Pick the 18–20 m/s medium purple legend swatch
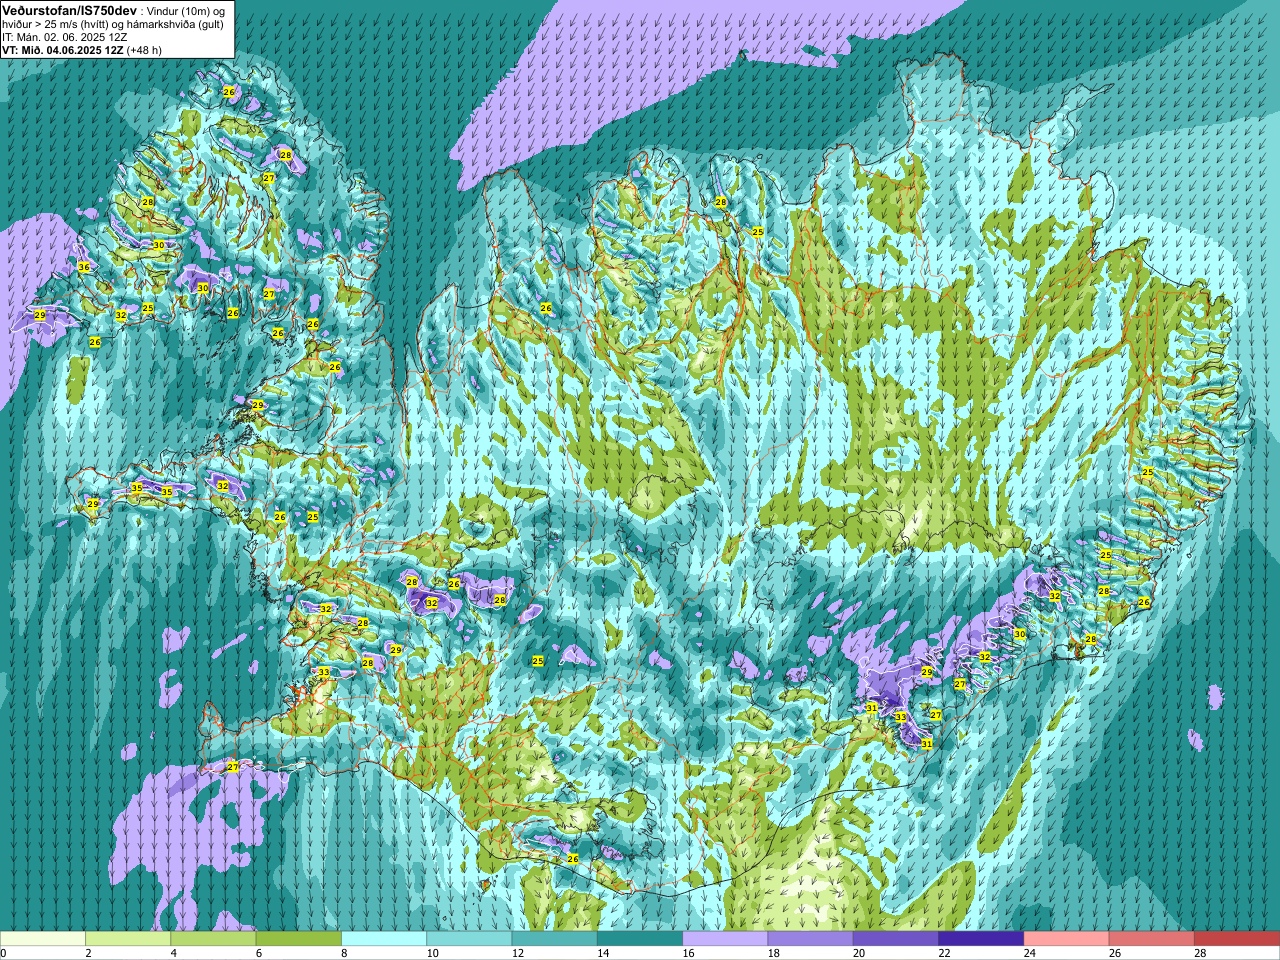This screenshot has width=1280, height=960. point(811,939)
